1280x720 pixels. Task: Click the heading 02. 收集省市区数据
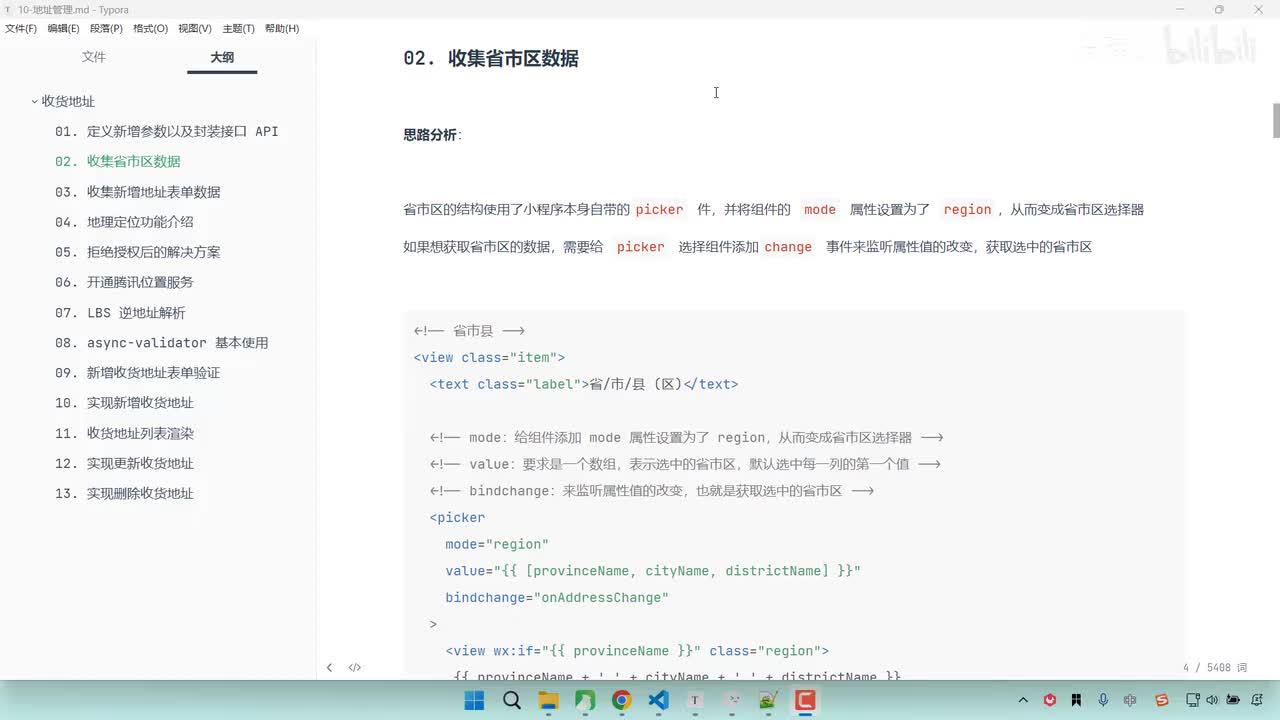[491, 58]
